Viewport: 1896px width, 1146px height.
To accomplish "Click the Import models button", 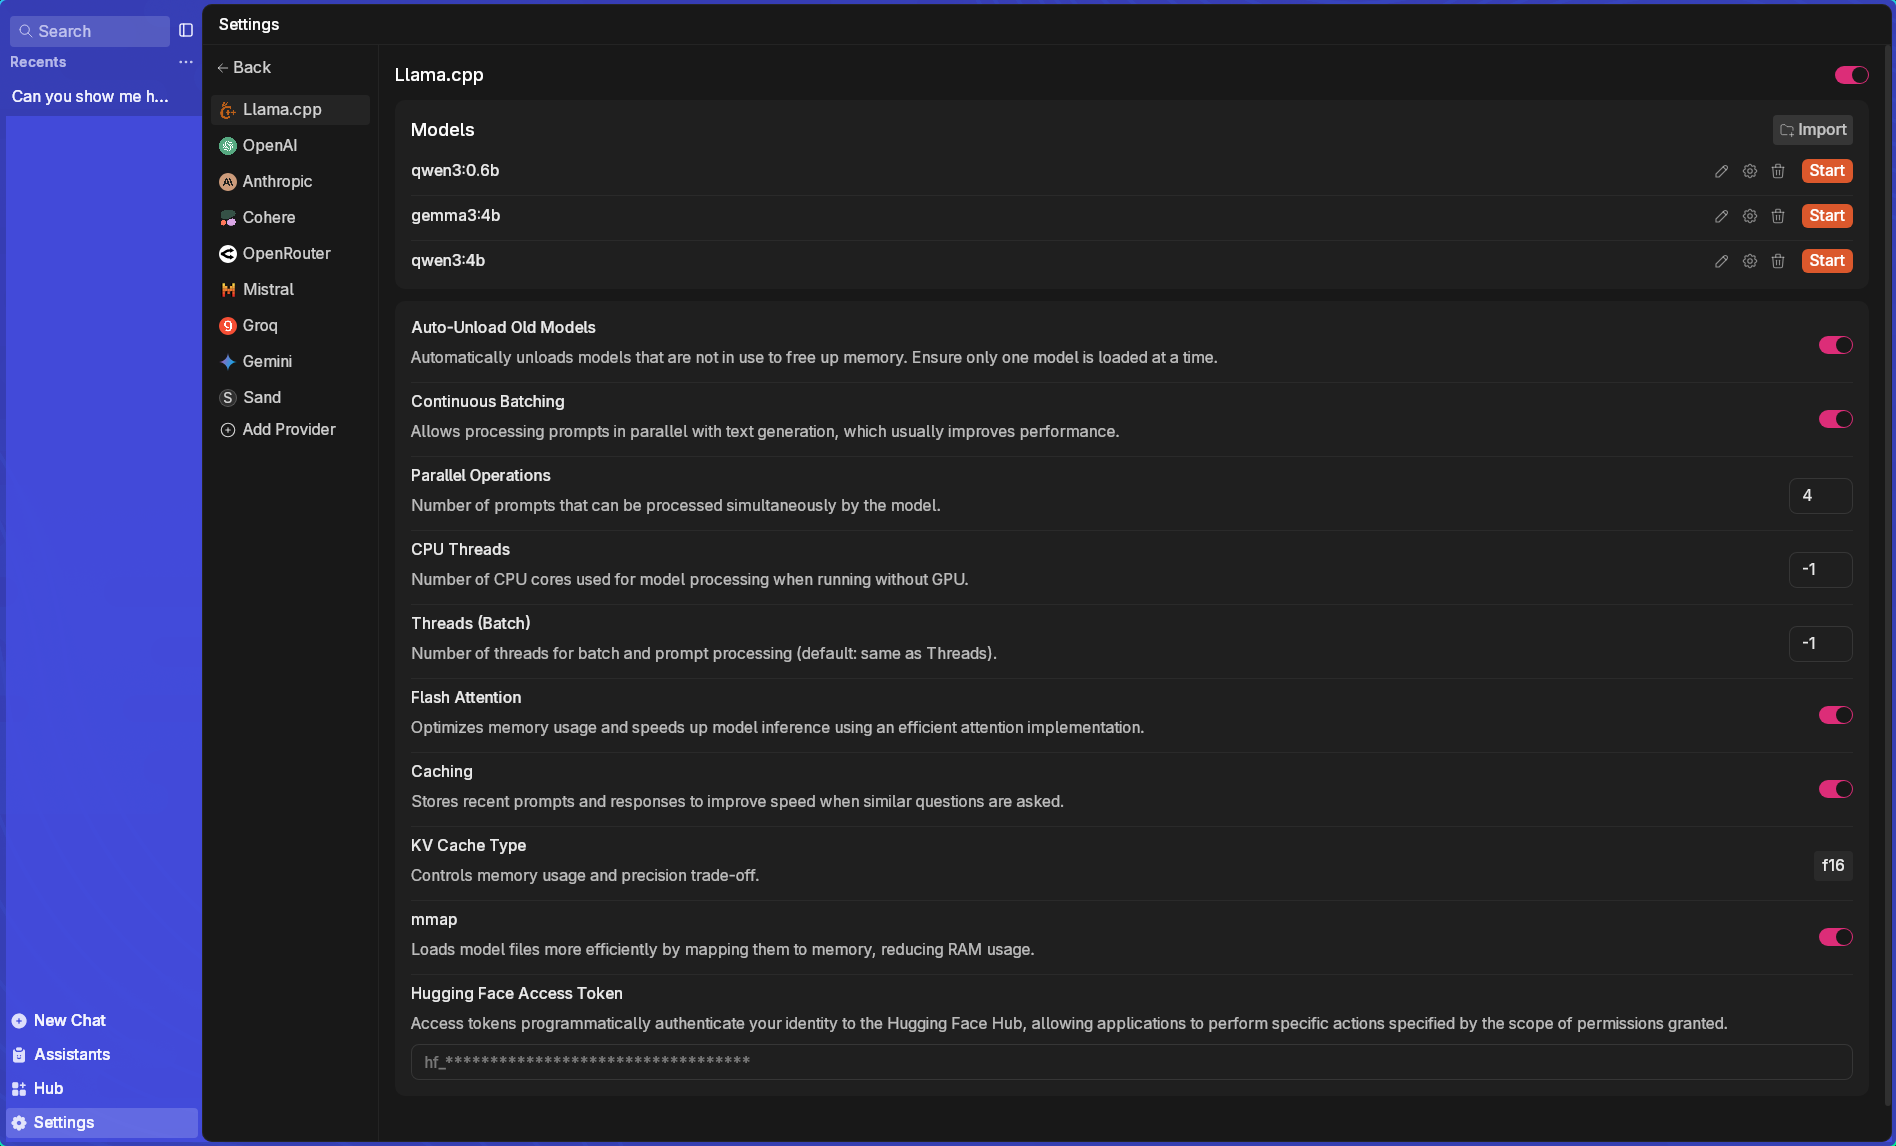I will tap(1812, 130).
